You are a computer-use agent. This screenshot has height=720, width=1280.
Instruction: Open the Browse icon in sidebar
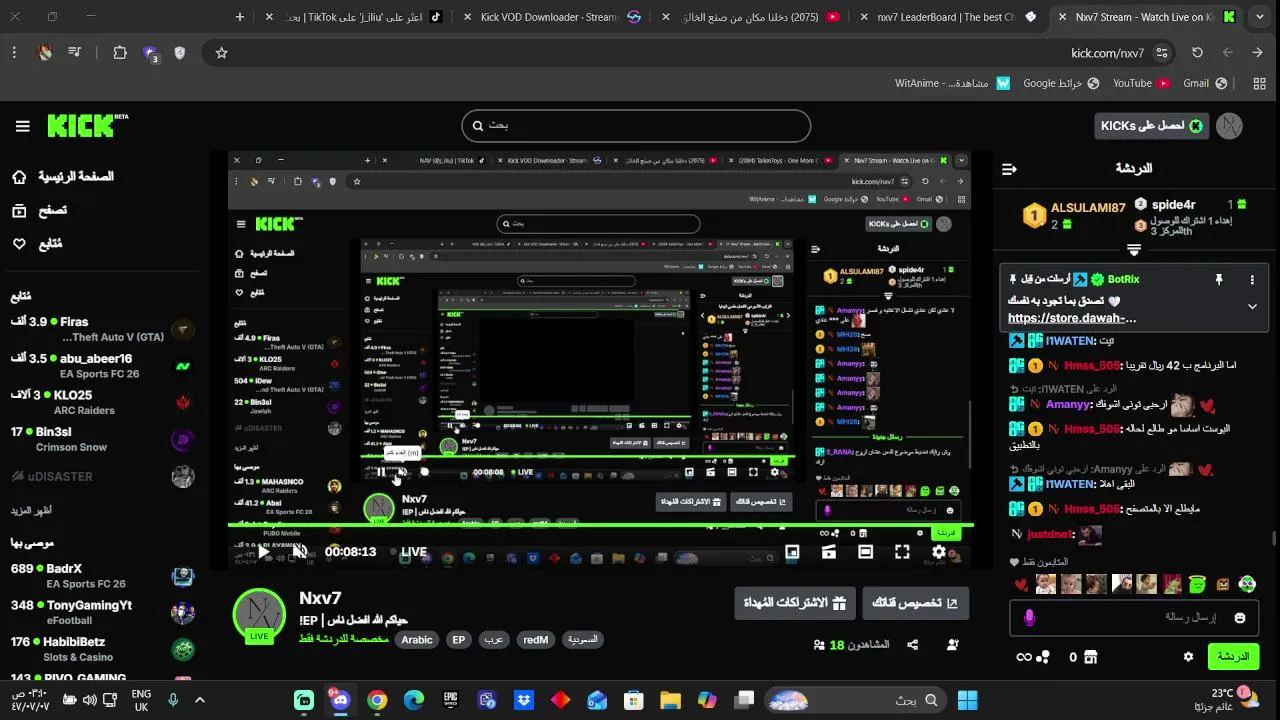pyautogui.click(x=19, y=210)
